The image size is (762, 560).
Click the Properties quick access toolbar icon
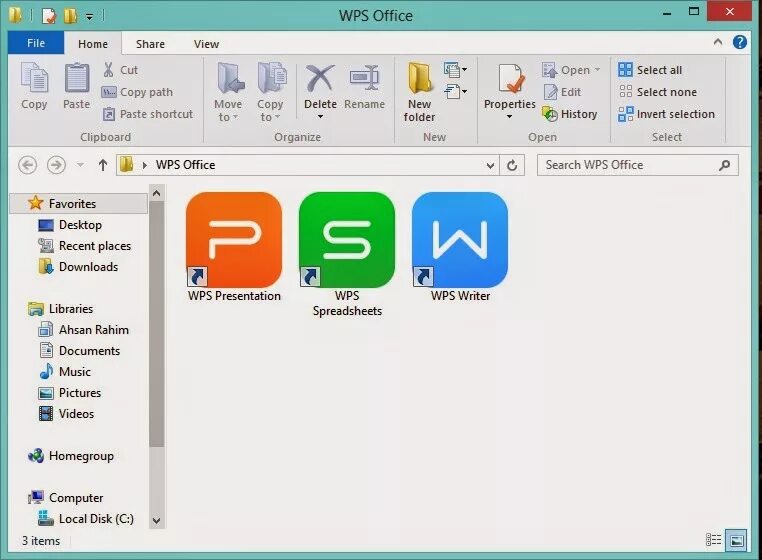49,16
